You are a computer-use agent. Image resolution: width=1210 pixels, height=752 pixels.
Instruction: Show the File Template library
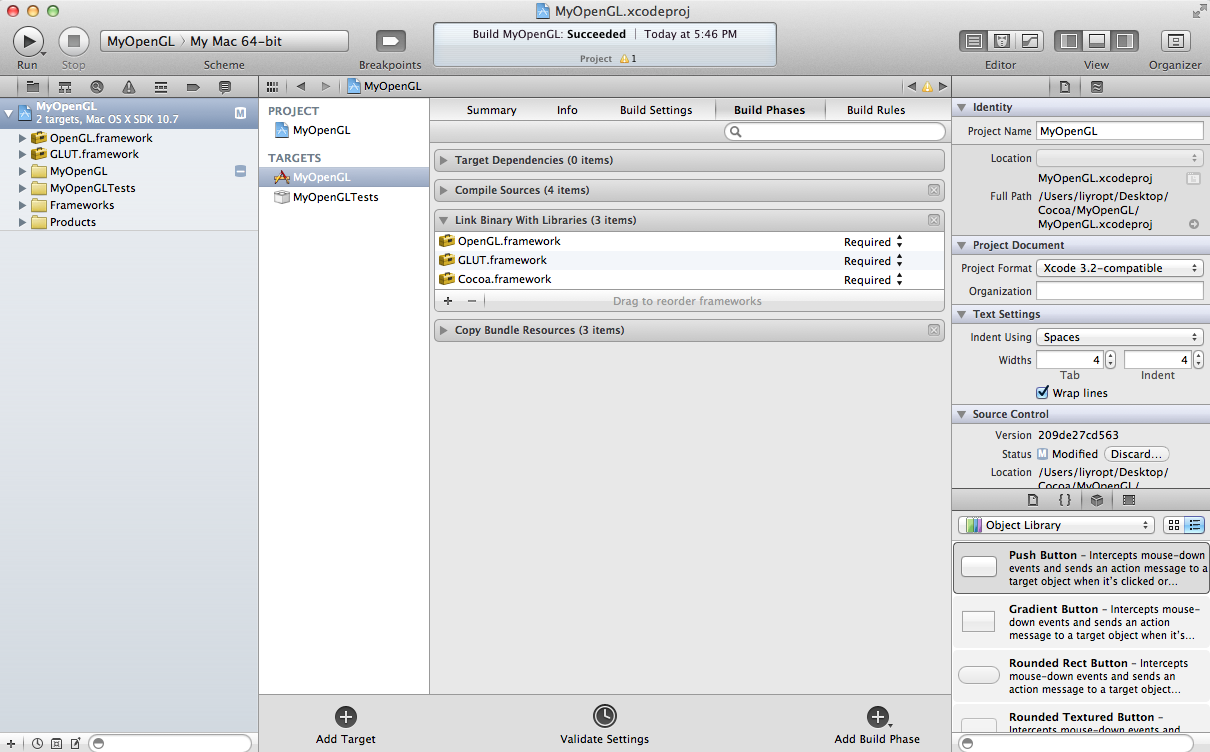click(x=1033, y=500)
